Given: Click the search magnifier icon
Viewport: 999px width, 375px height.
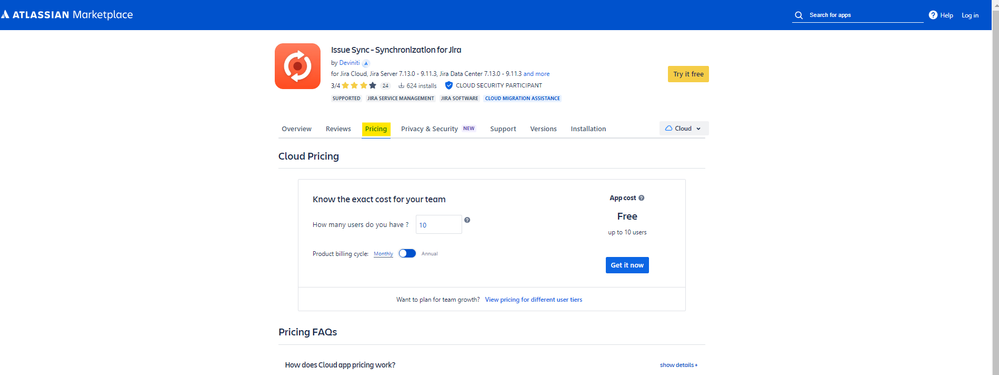Looking at the screenshot, I should pyautogui.click(x=799, y=15).
